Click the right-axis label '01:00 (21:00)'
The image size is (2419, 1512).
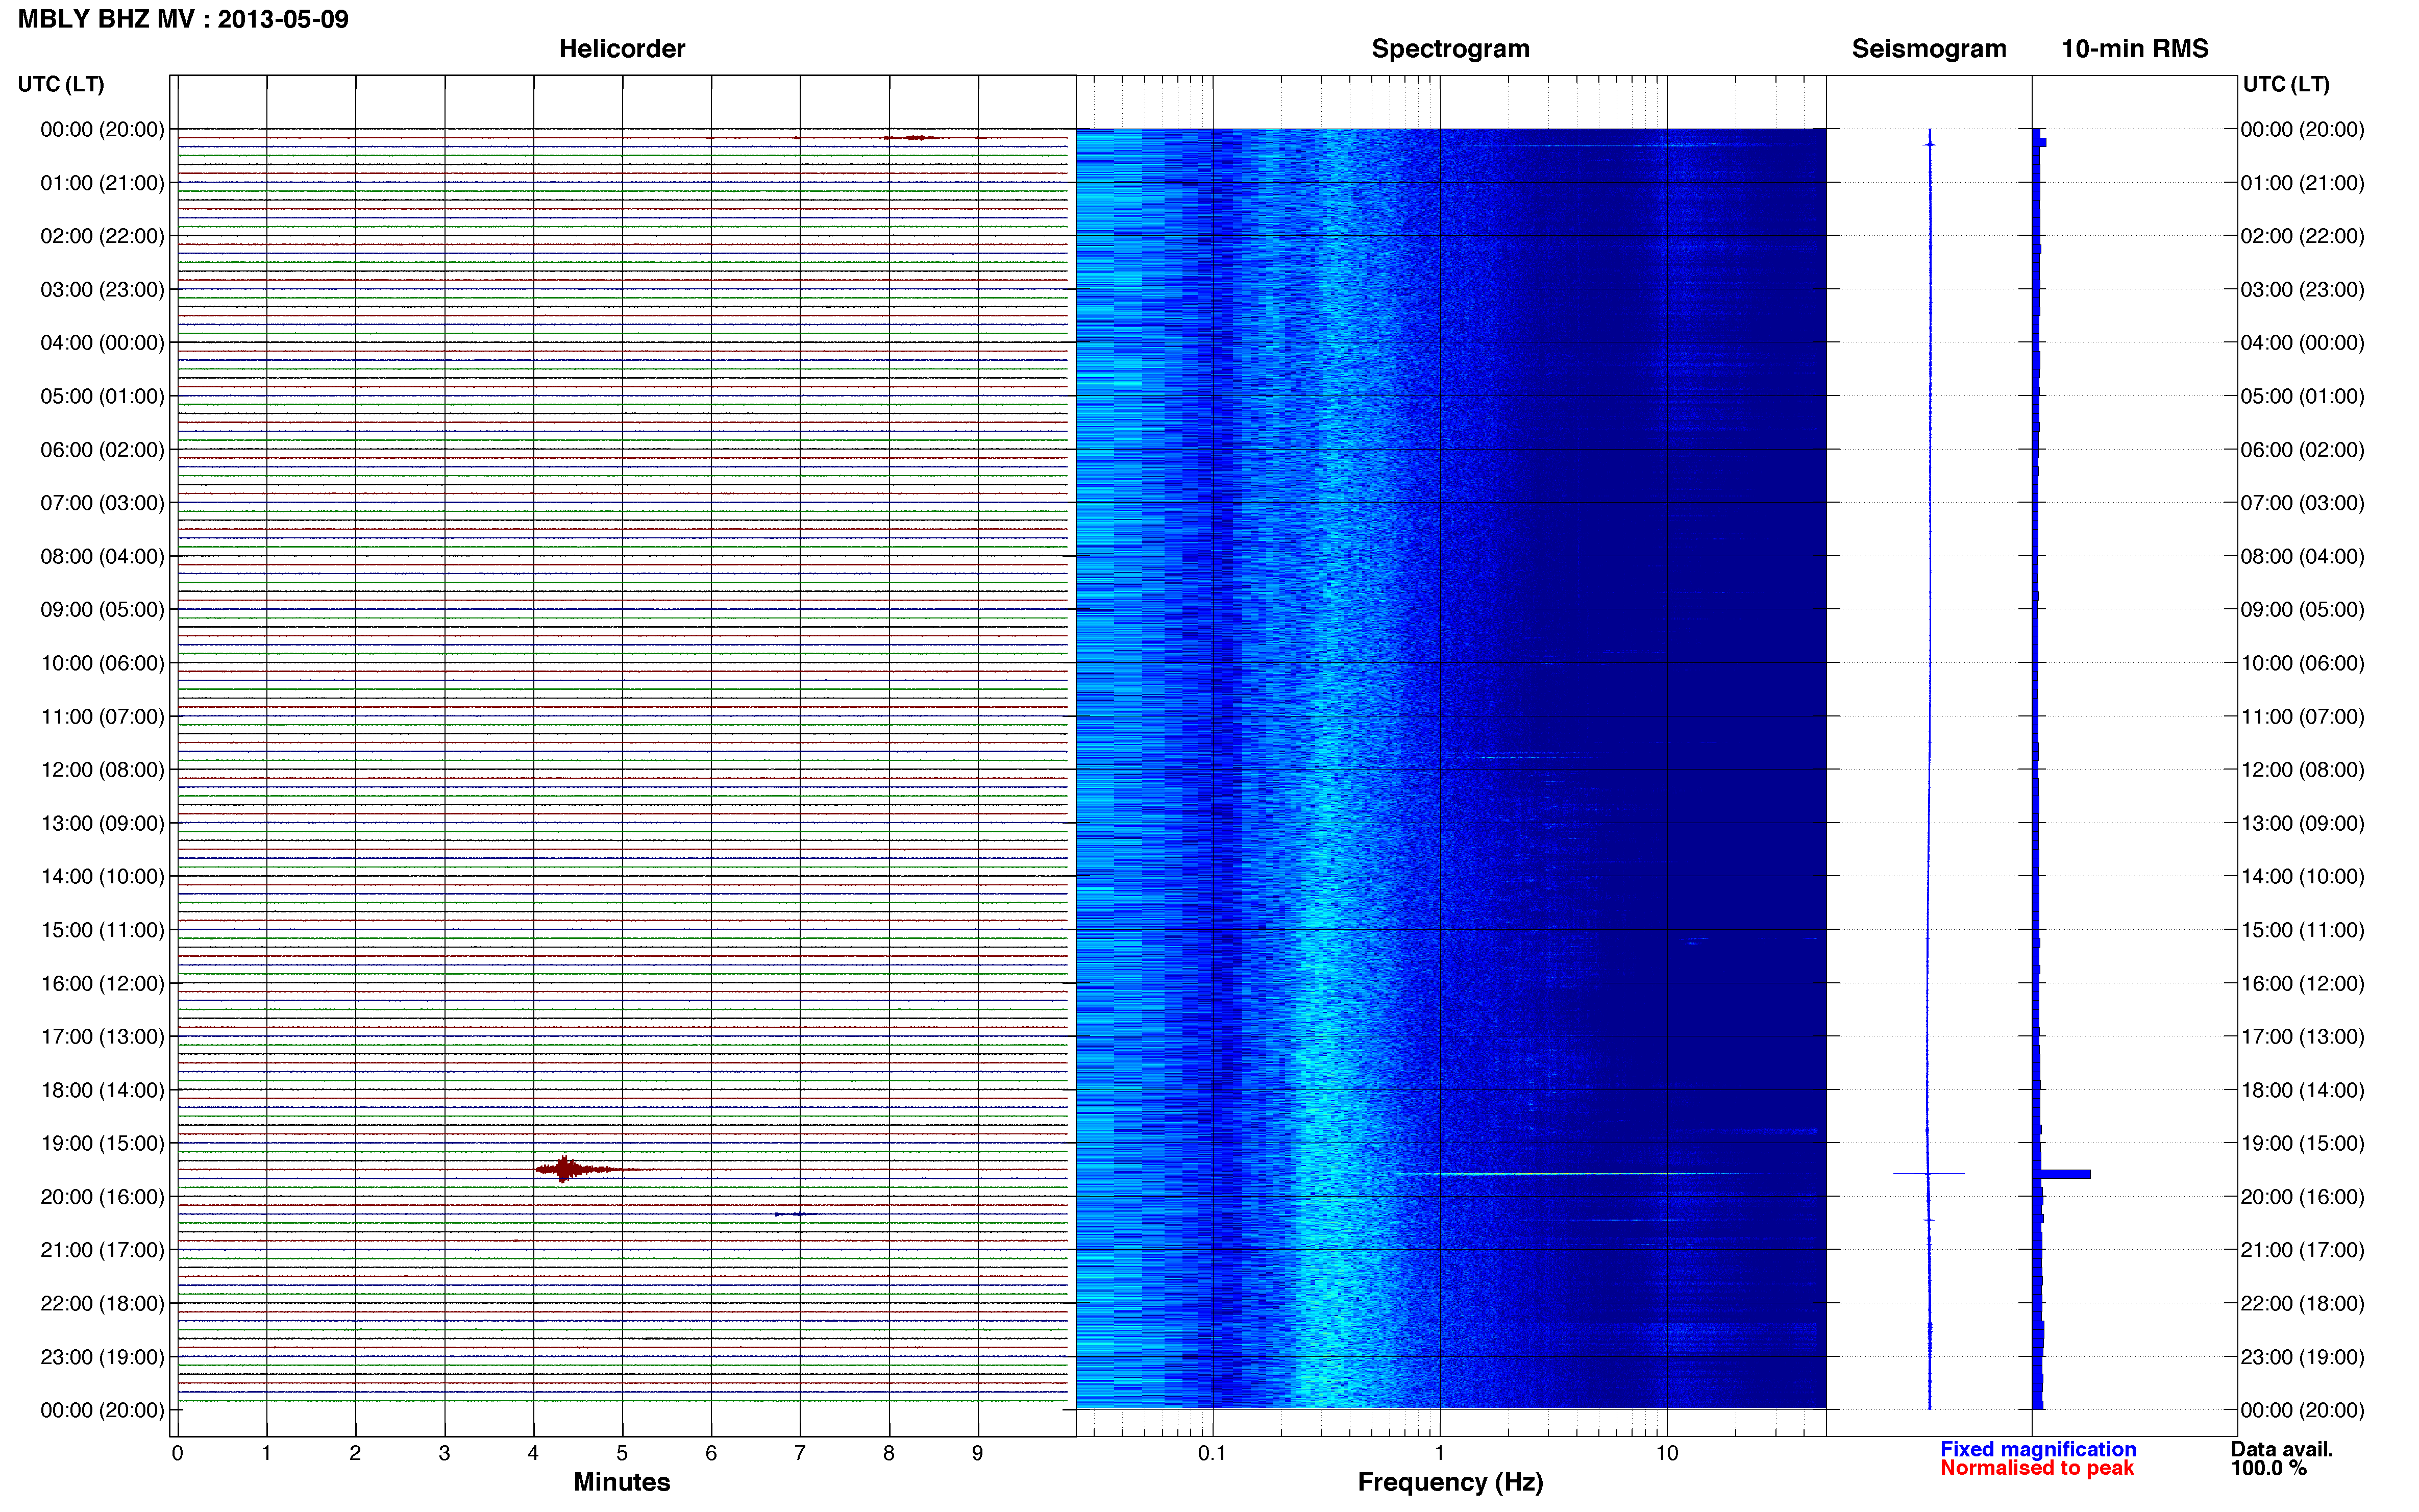coord(2302,183)
